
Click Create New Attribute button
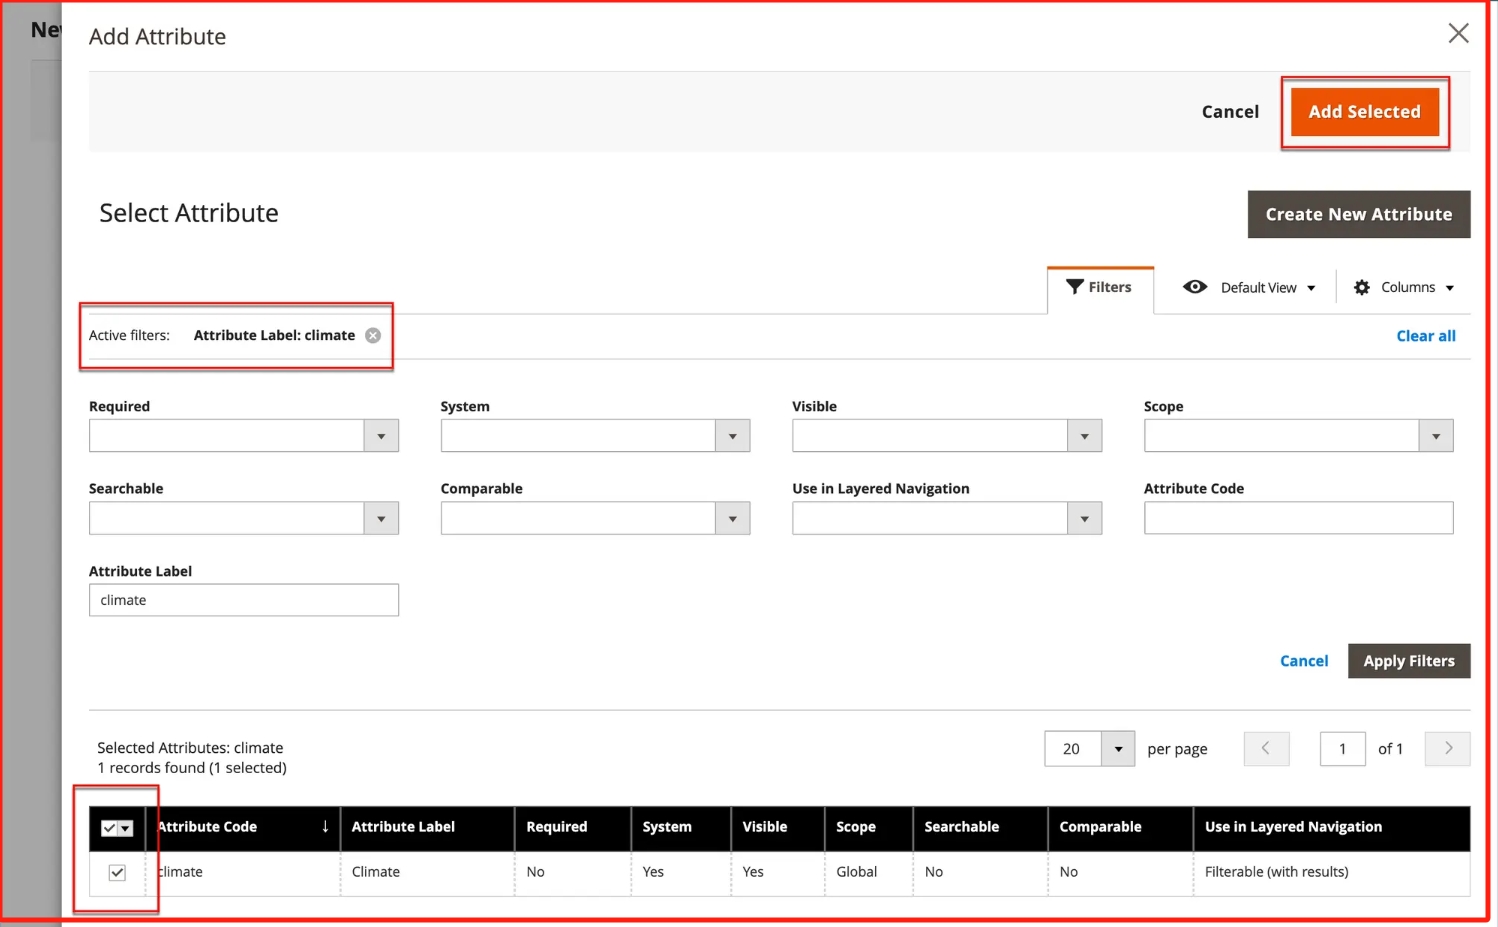(1358, 215)
